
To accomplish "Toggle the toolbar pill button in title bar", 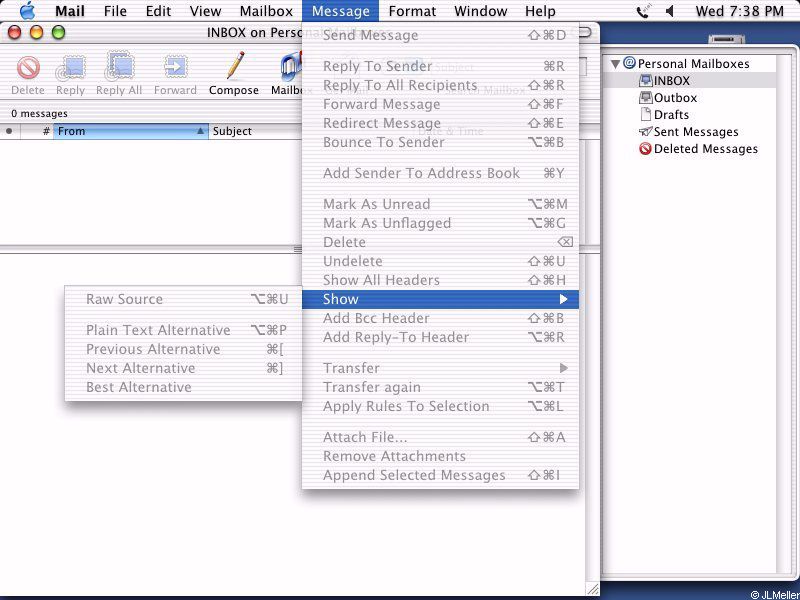I will (585, 33).
